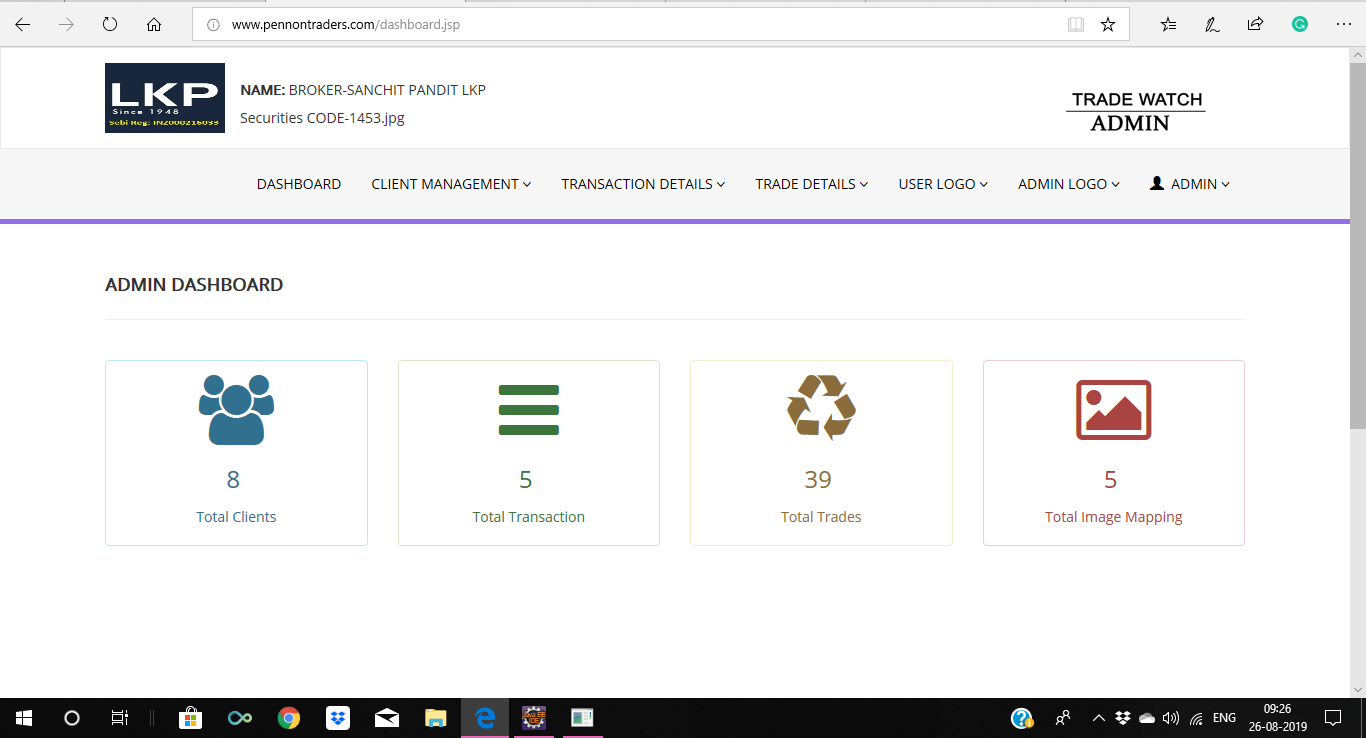Open the Admin user dropdown
Image resolution: width=1366 pixels, height=738 pixels.
[x=1190, y=184]
